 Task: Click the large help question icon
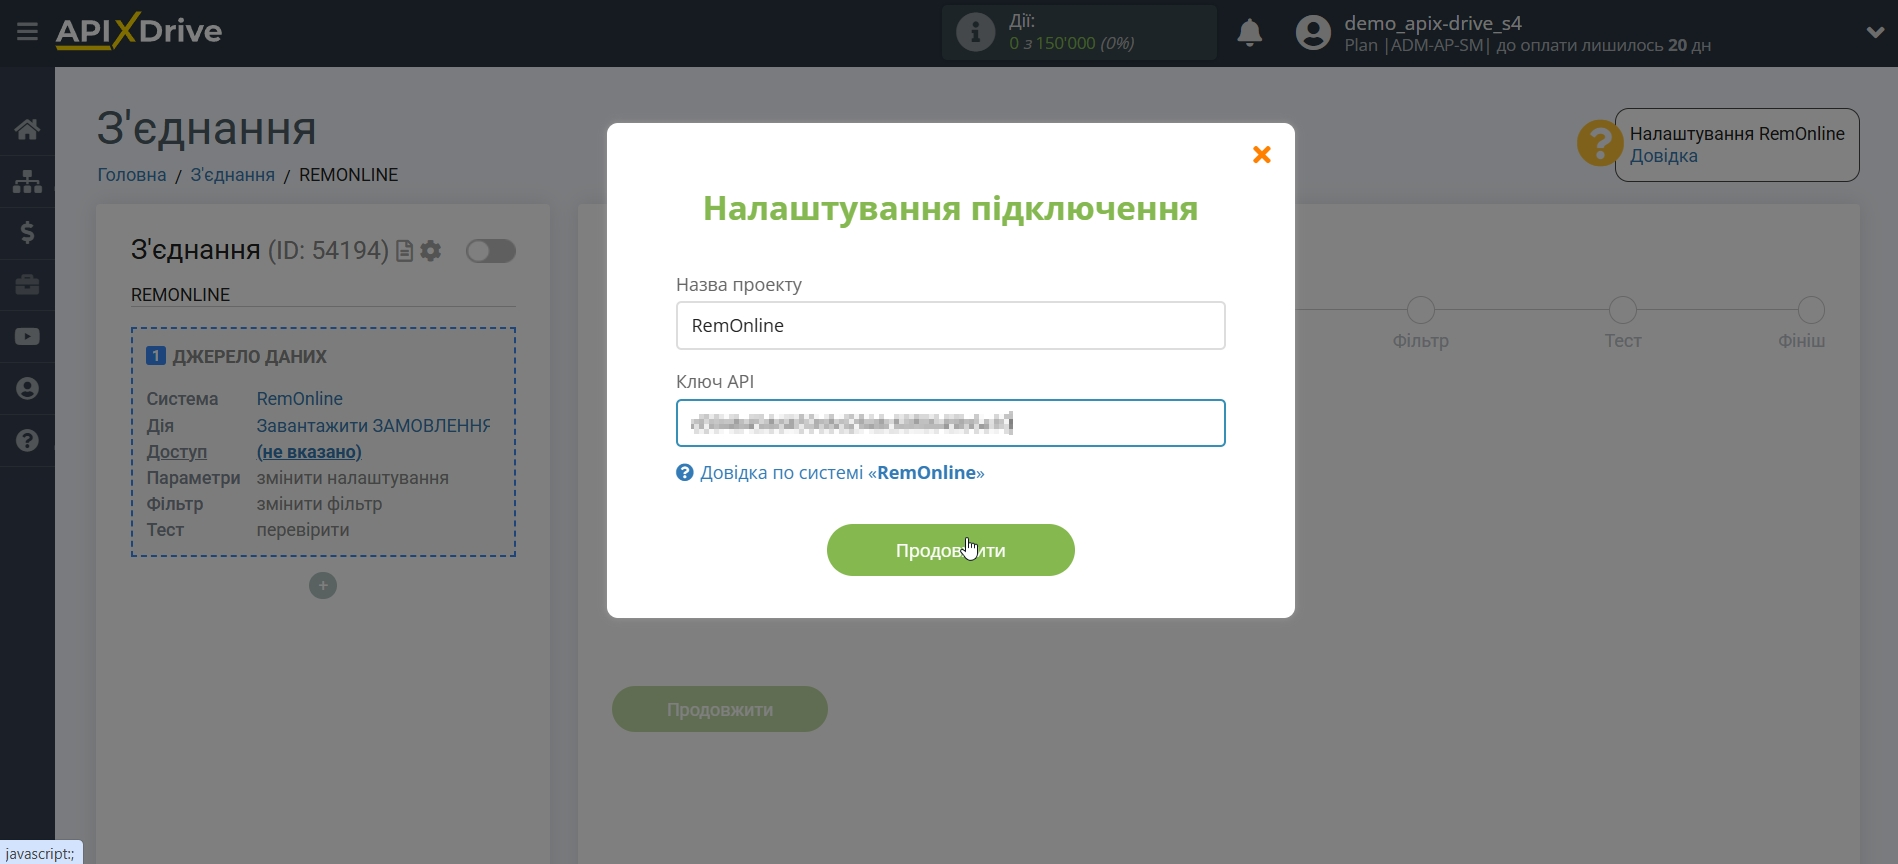click(1599, 143)
